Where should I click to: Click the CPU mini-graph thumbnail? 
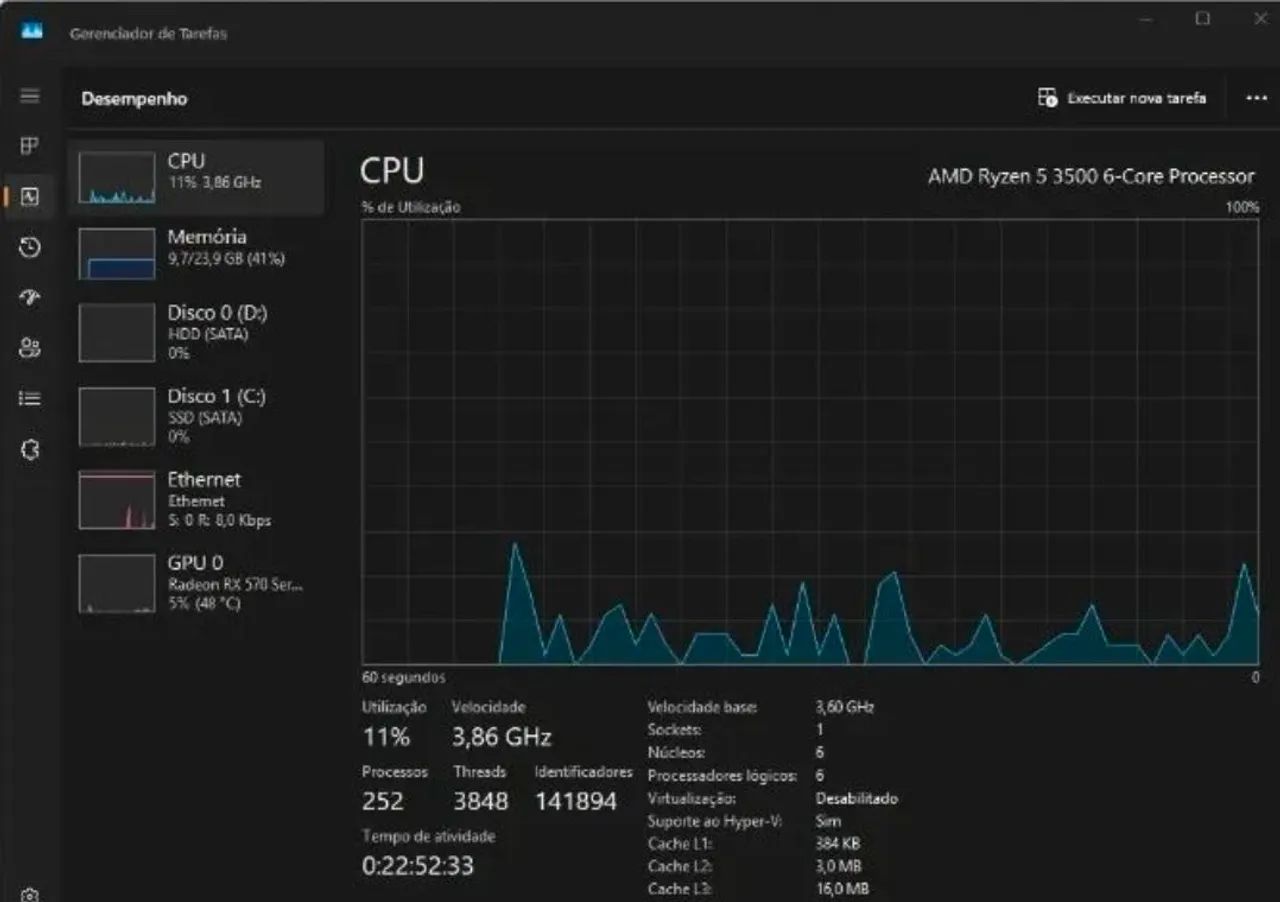[x=116, y=176]
